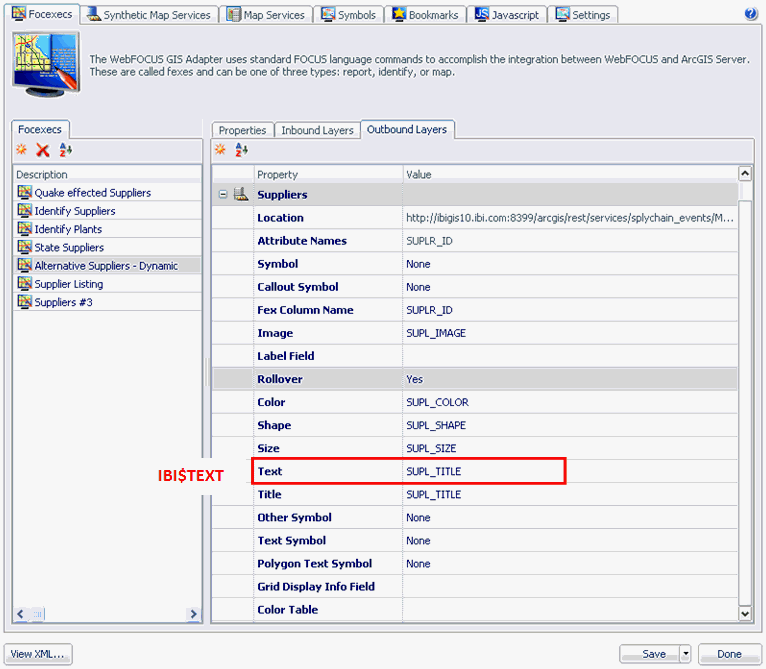Open the Synthetic Map Services tab
766x669 pixels.
pyautogui.click(x=149, y=15)
